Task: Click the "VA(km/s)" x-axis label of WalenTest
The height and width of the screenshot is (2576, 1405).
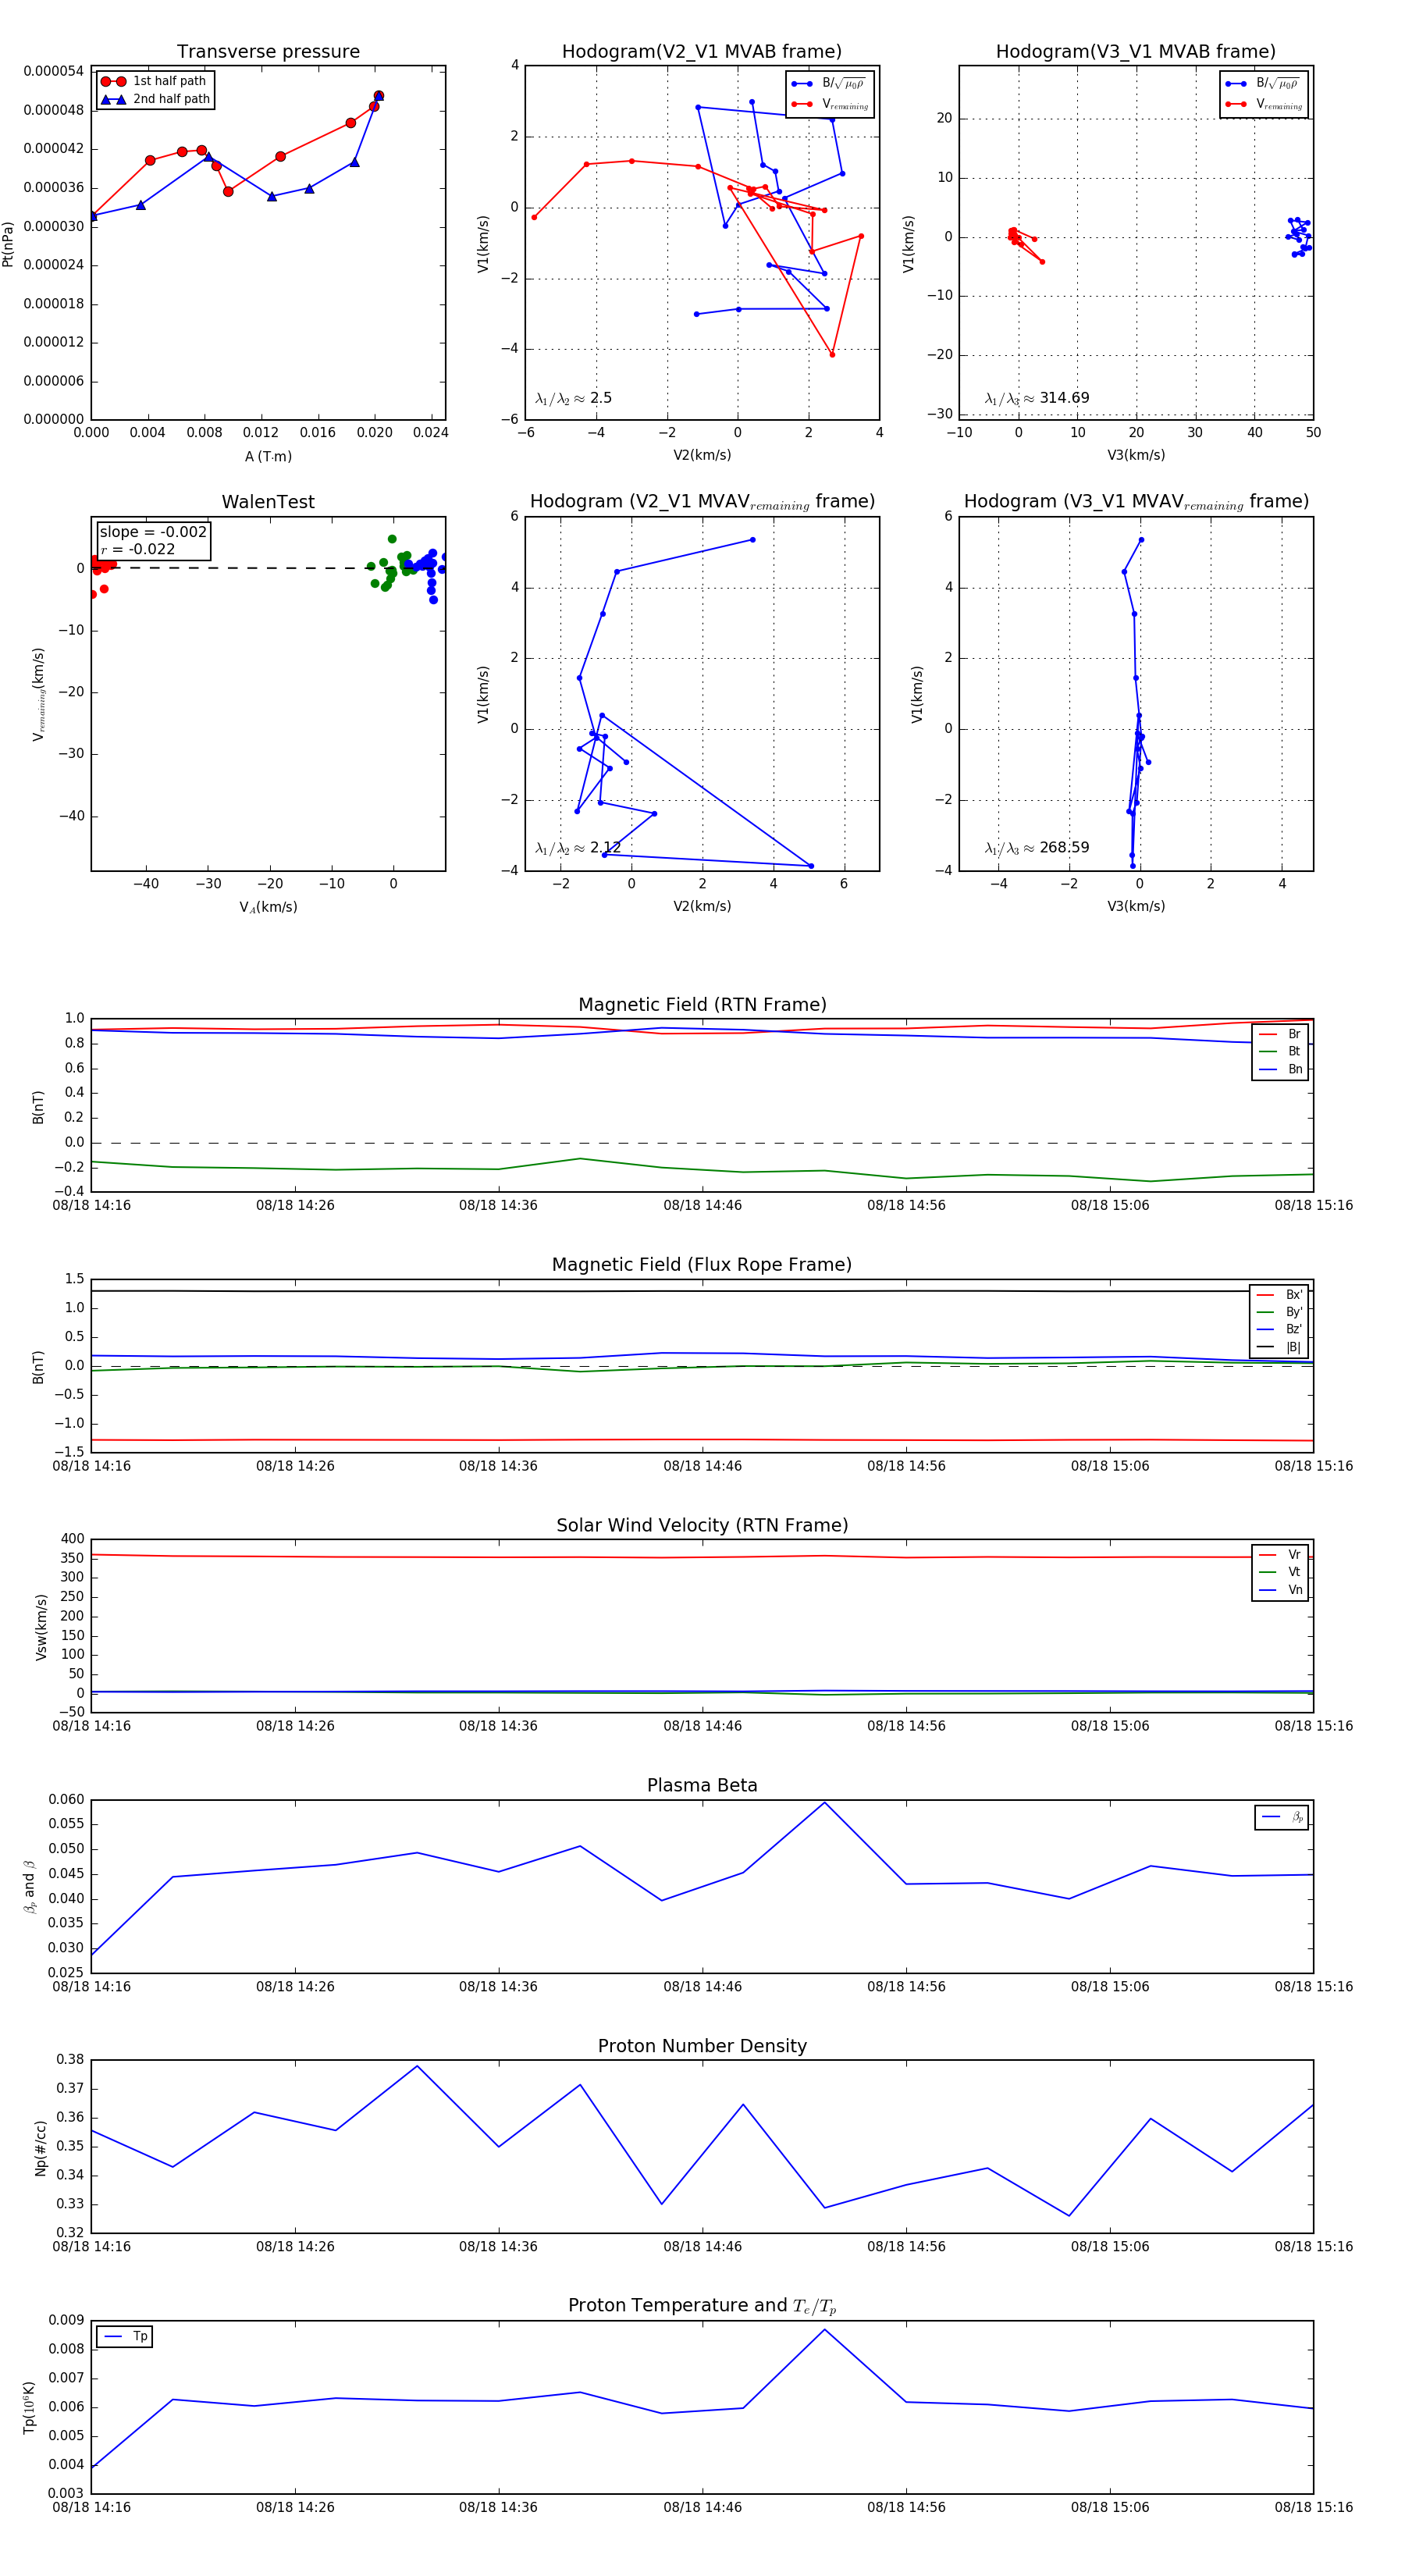Action: 268,908
